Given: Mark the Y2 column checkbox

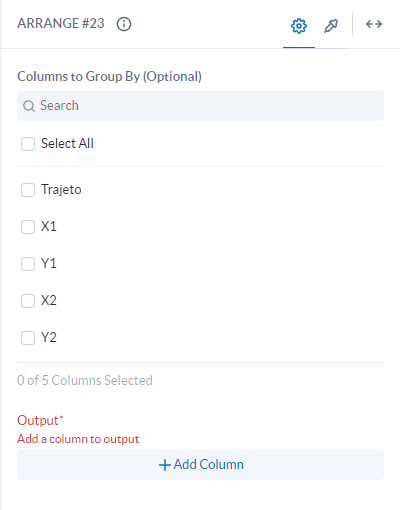Looking at the screenshot, I should [28, 338].
